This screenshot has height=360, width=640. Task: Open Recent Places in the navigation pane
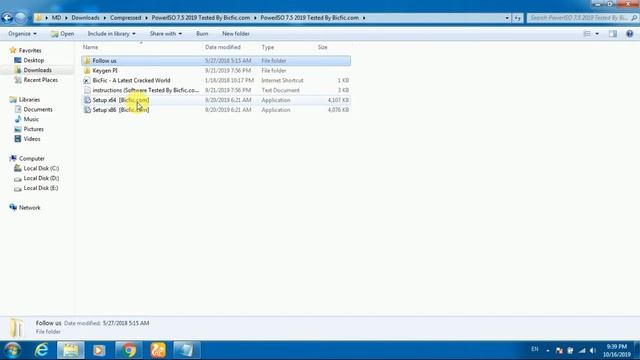[x=40, y=80]
